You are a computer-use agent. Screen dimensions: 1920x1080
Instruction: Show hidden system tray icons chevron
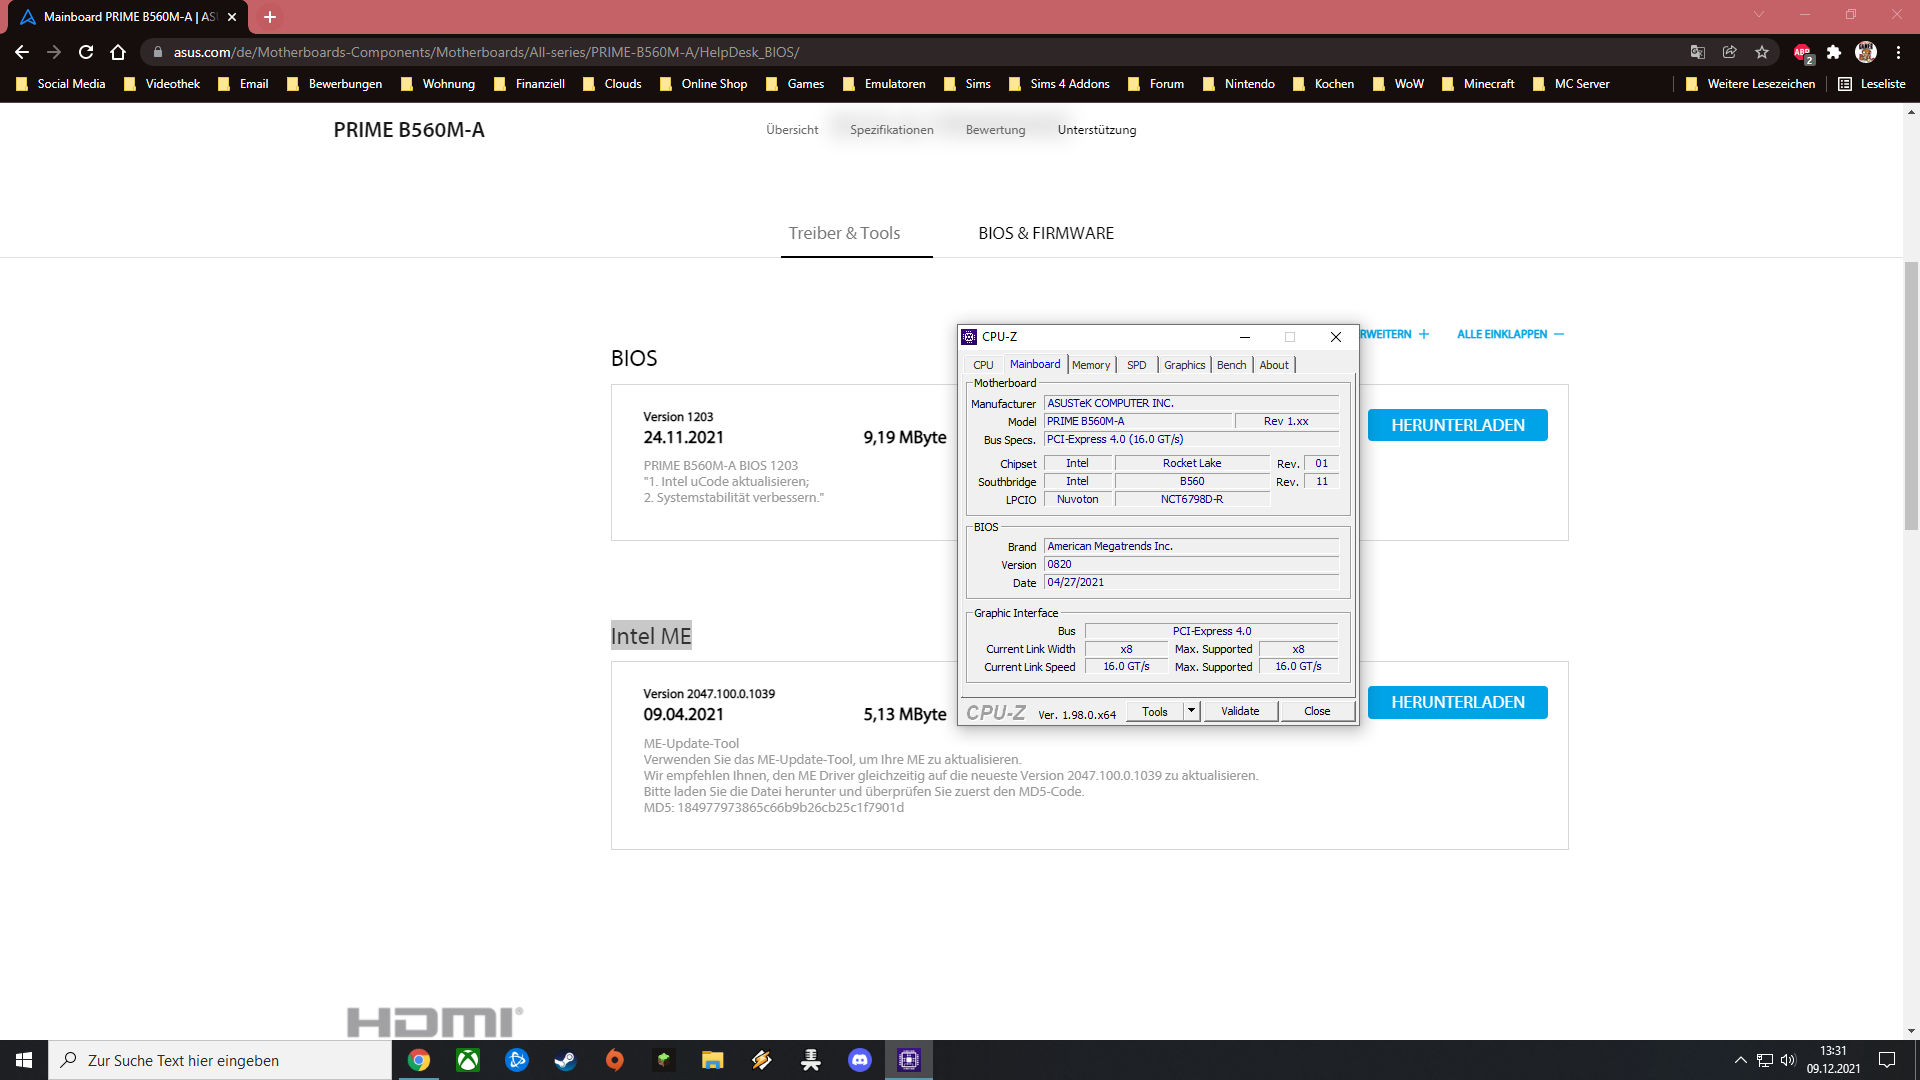(x=1740, y=1060)
